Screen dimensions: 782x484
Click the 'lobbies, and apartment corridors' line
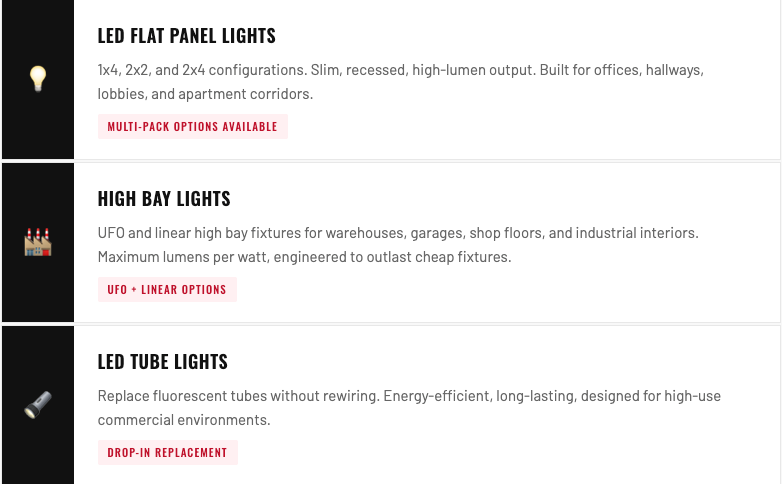tap(205, 94)
